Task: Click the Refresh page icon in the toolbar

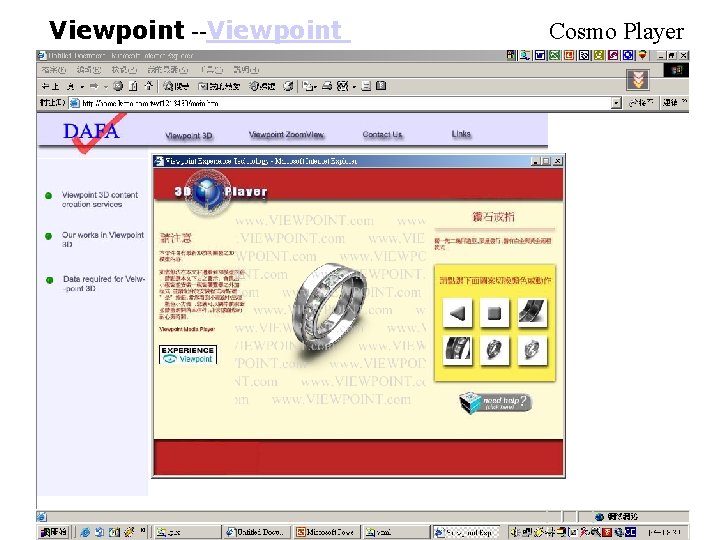Action: pyautogui.click(x=134, y=86)
